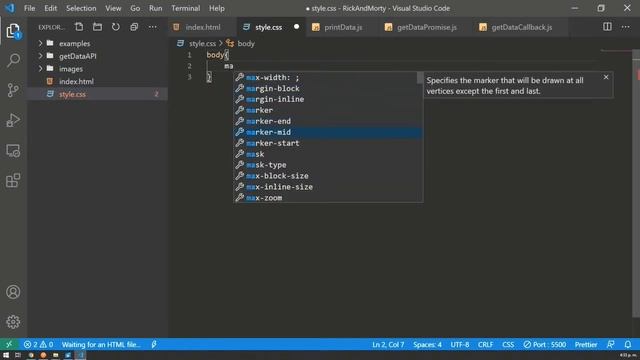
Task: Open the View menu
Action: click(x=113, y=8)
